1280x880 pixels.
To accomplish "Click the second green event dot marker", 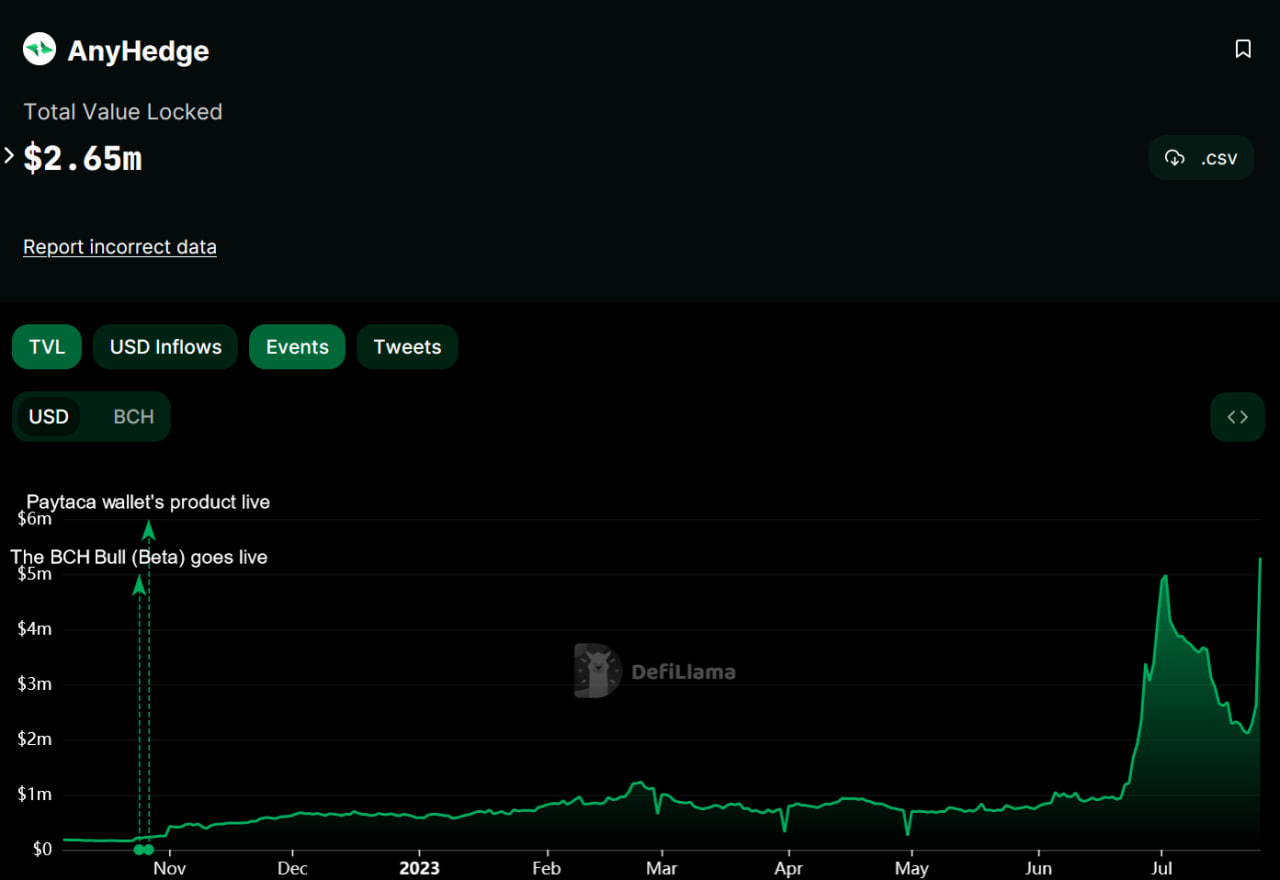I will 149,850.
